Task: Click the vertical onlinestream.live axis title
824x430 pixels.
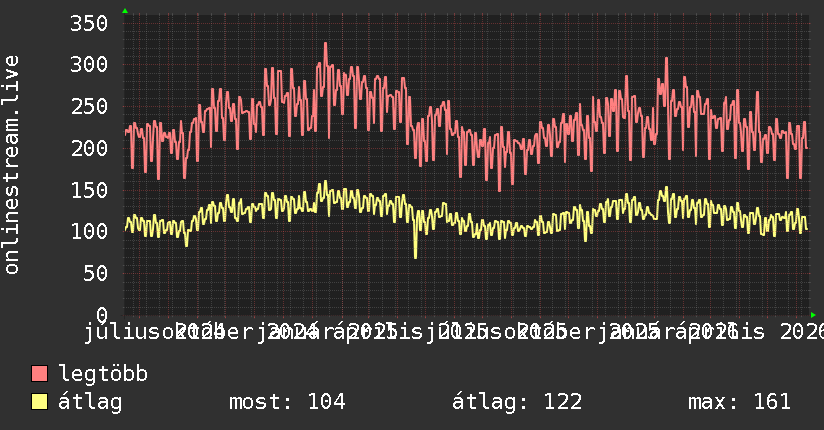Action: click(11, 165)
